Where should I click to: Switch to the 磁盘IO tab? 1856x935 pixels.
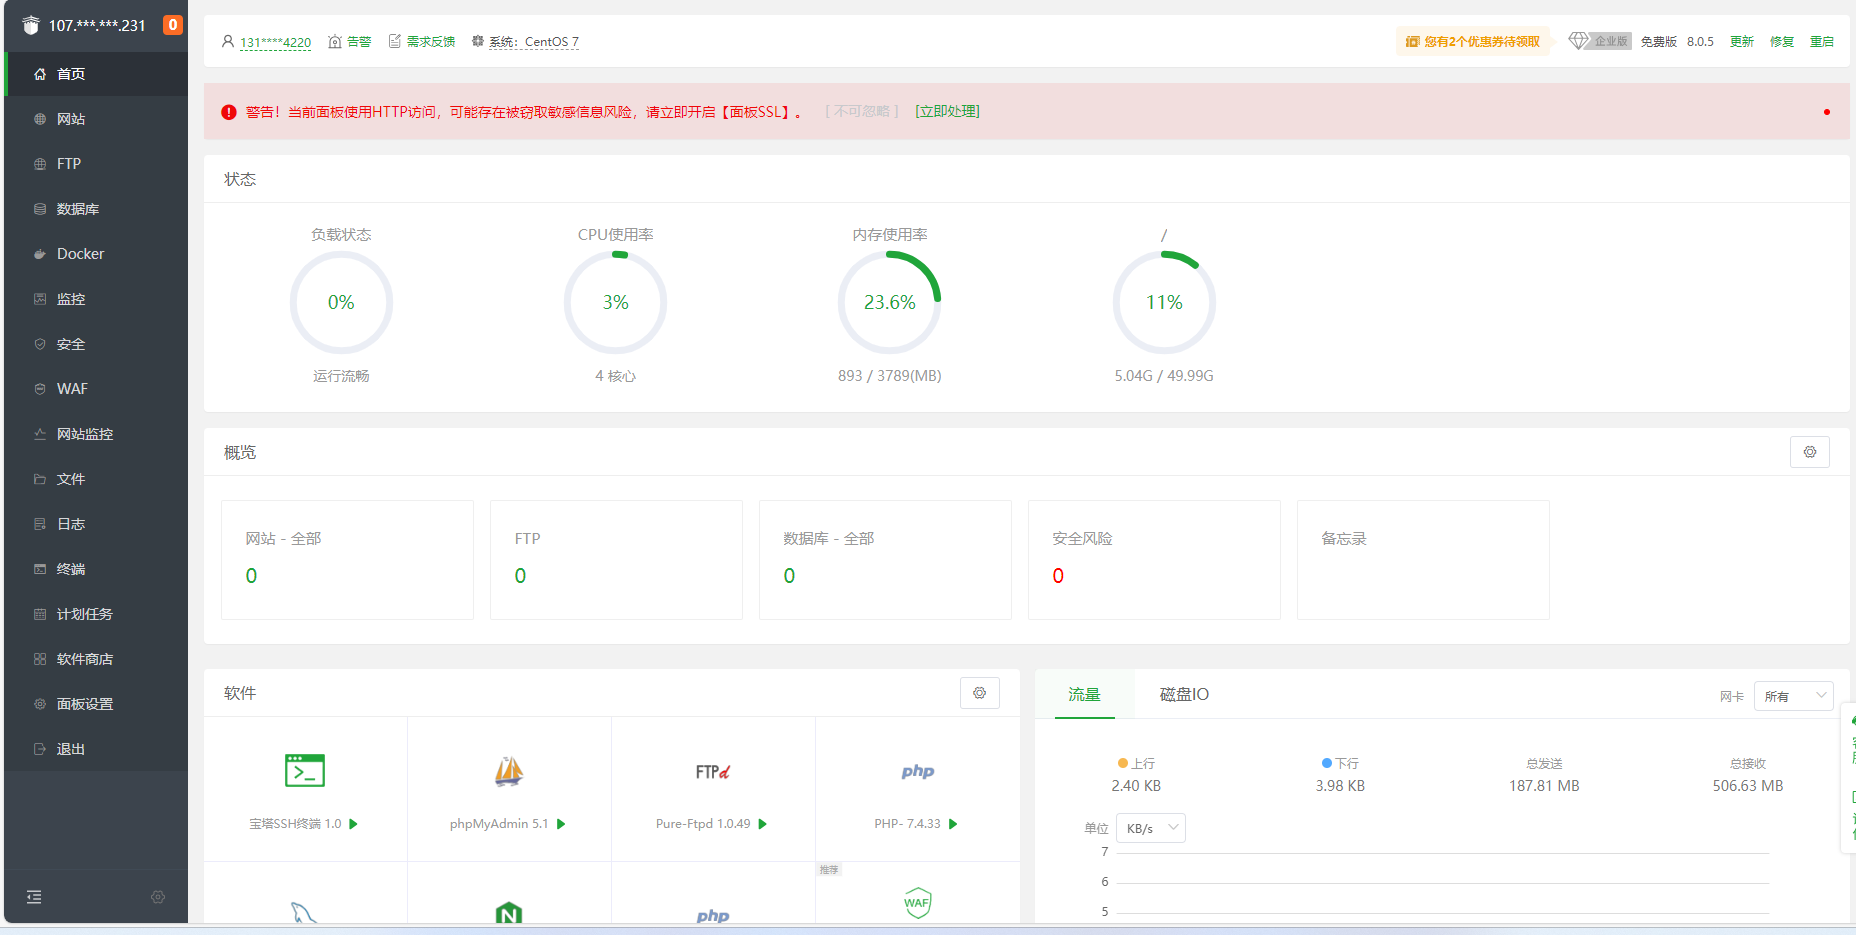point(1184,694)
